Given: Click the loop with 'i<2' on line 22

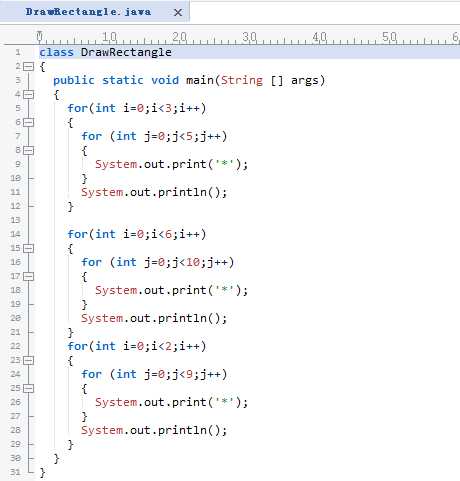Looking at the screenshot, I should click(137, 346).
